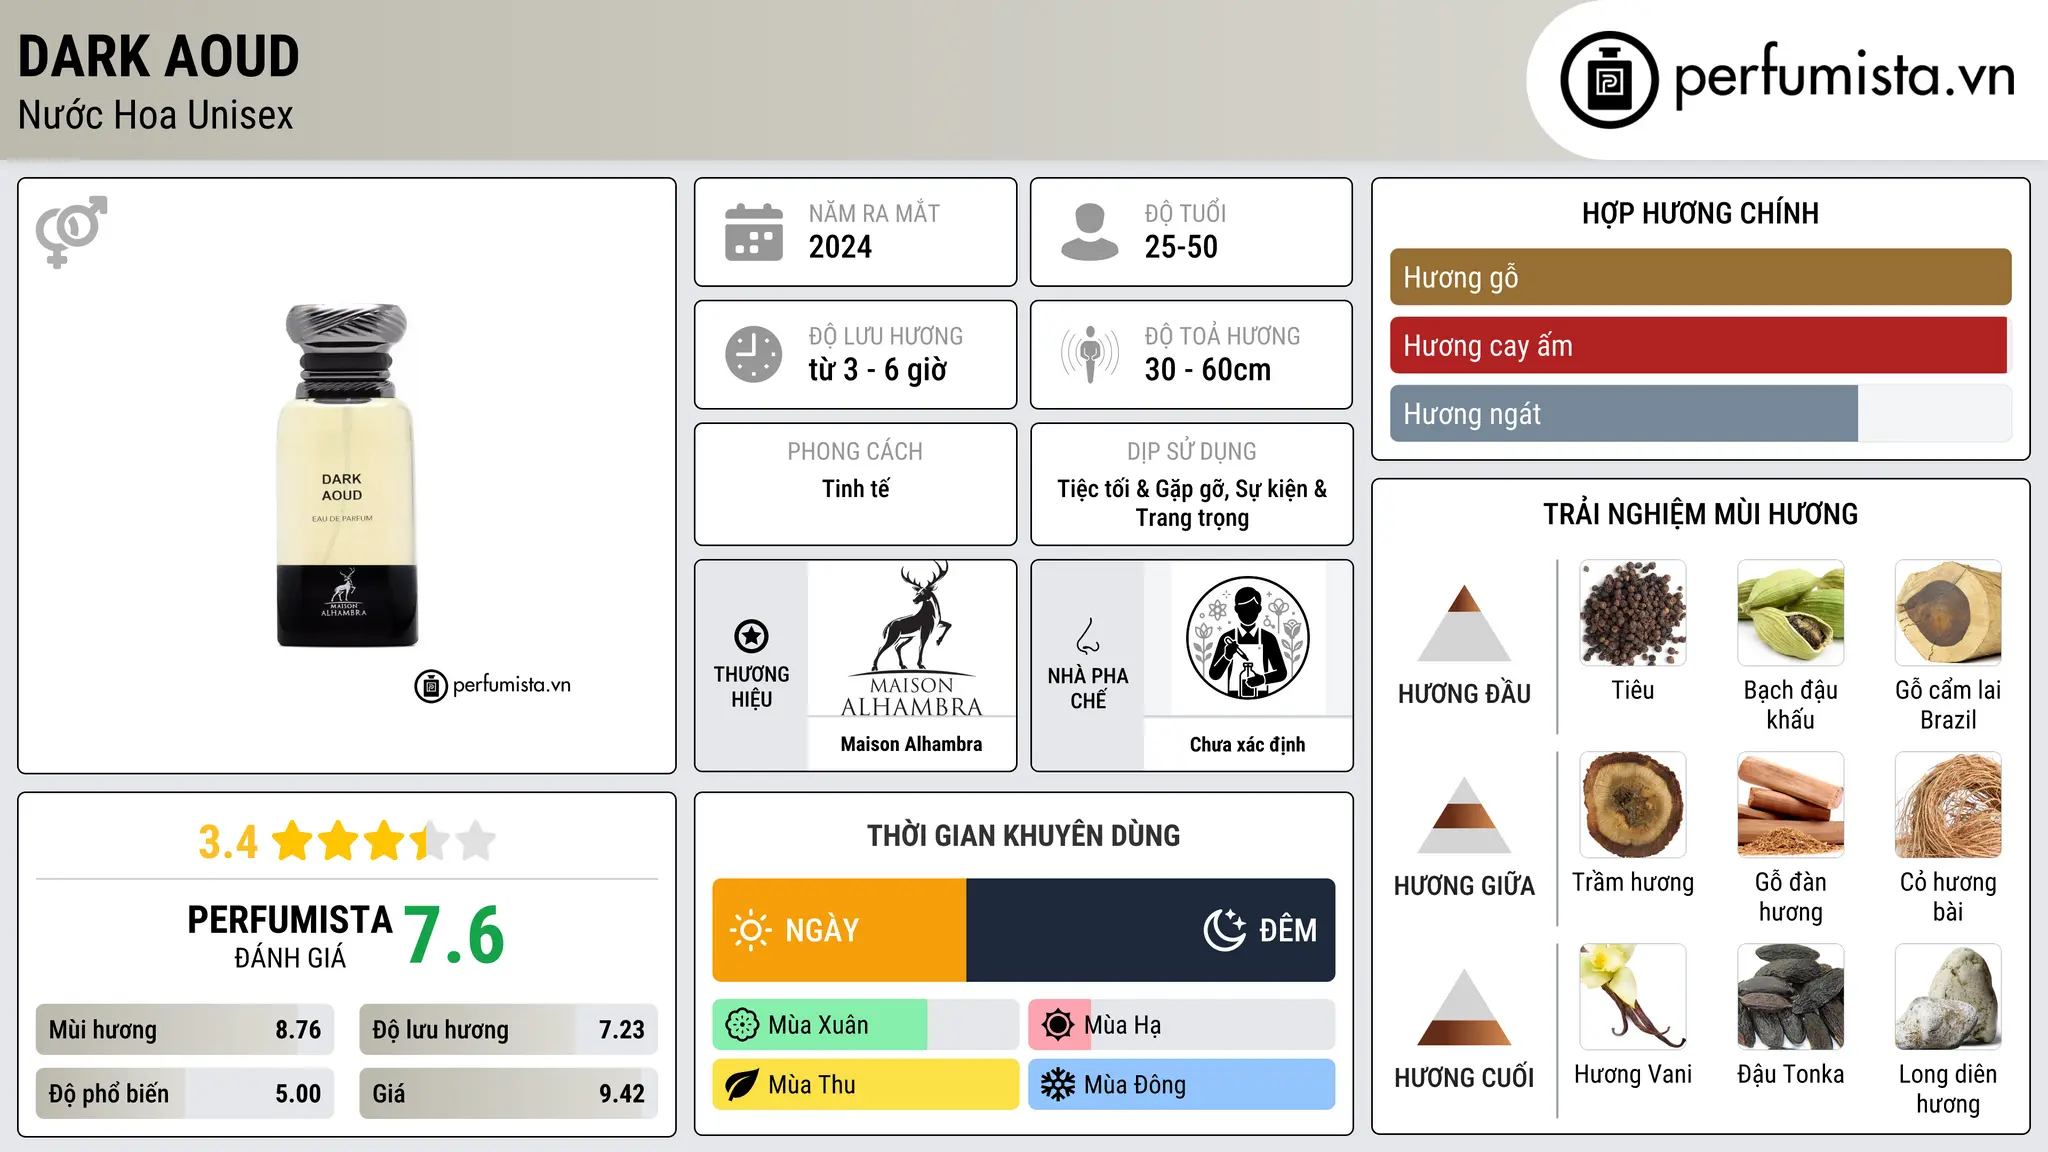
Task: Click the THỜI GIAN KHUYÊN DÙNG heading
Action: [1023, 835]
